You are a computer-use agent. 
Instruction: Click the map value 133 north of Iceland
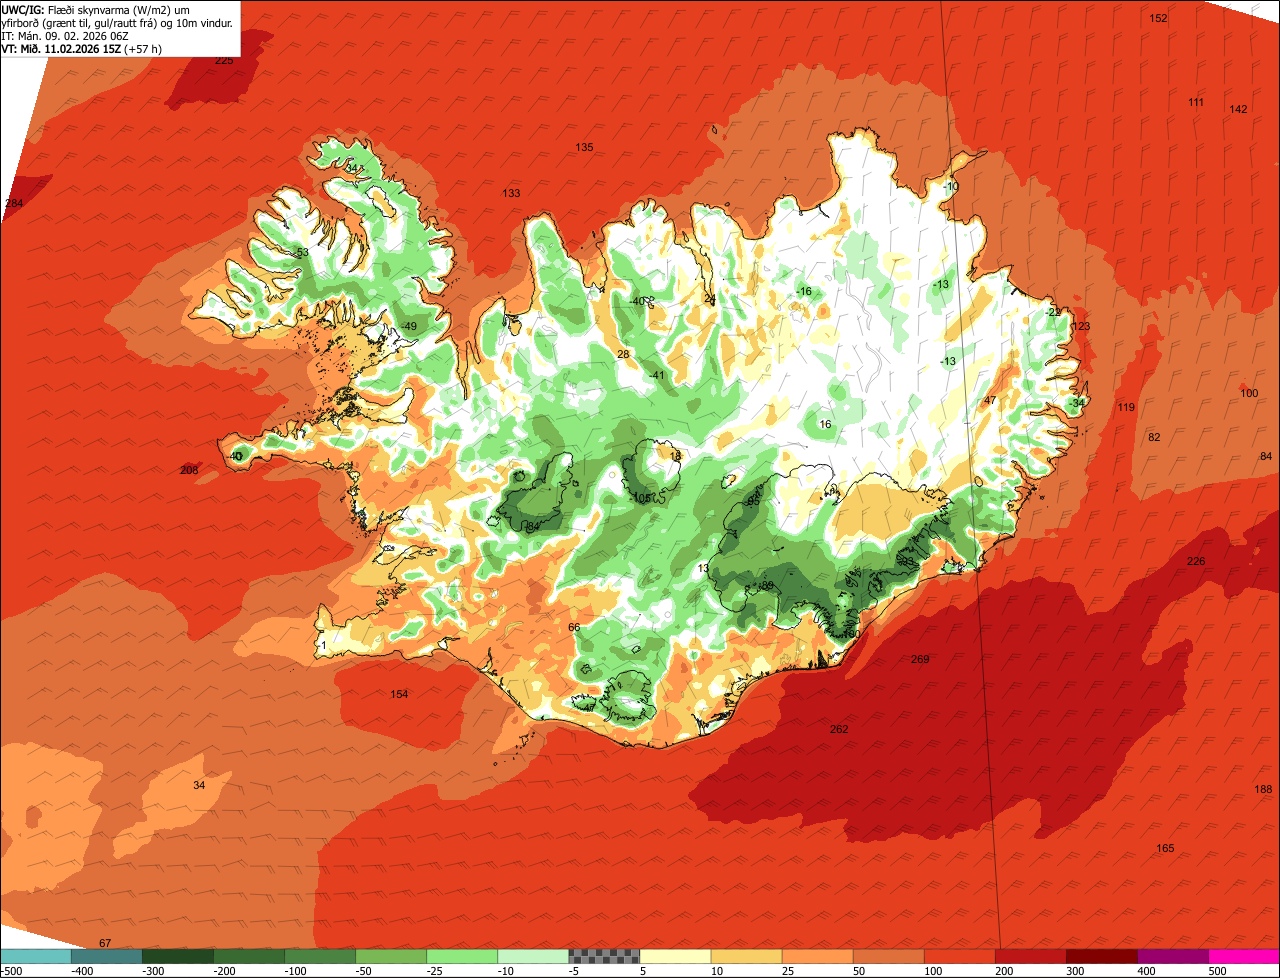click(511, 193)
